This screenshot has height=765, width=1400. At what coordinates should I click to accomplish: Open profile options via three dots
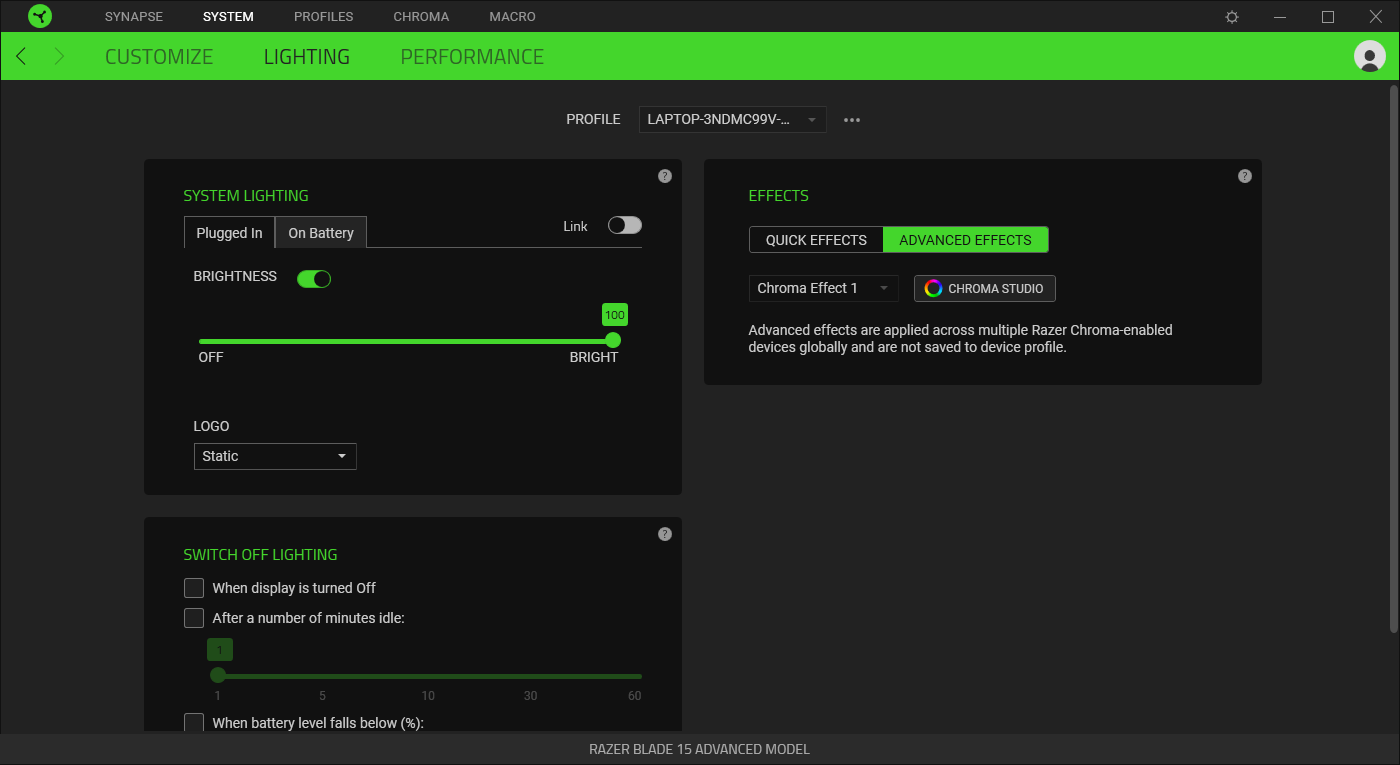[x=852, y=120]
